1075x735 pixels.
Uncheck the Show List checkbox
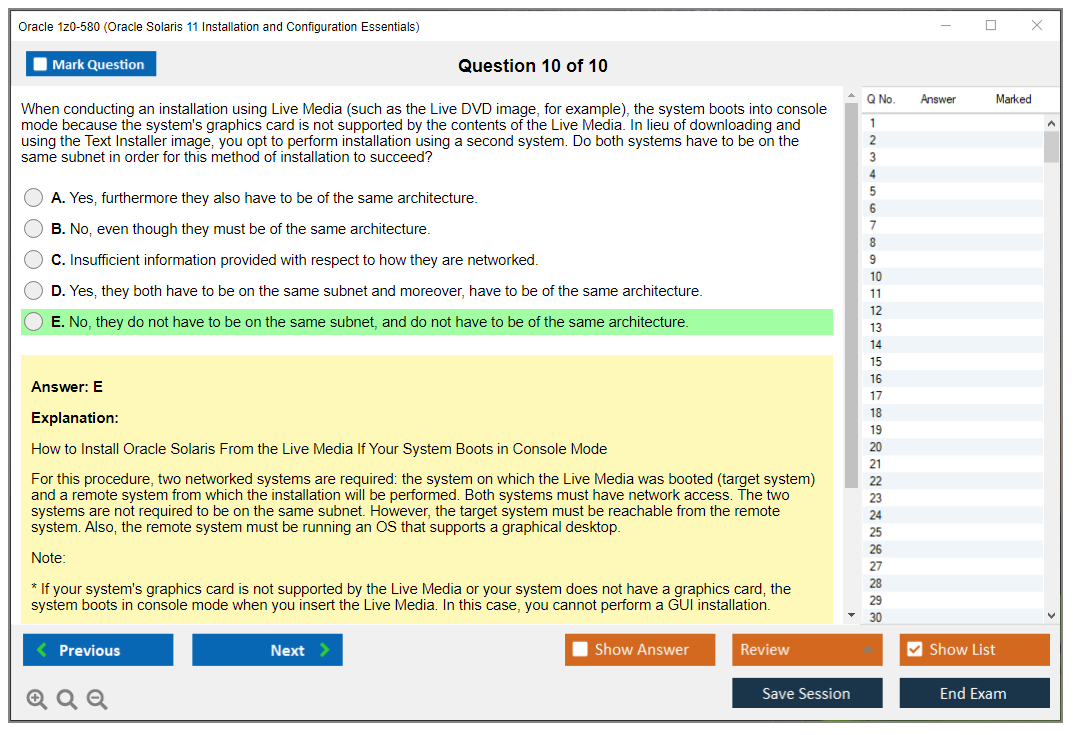(914, 650)
